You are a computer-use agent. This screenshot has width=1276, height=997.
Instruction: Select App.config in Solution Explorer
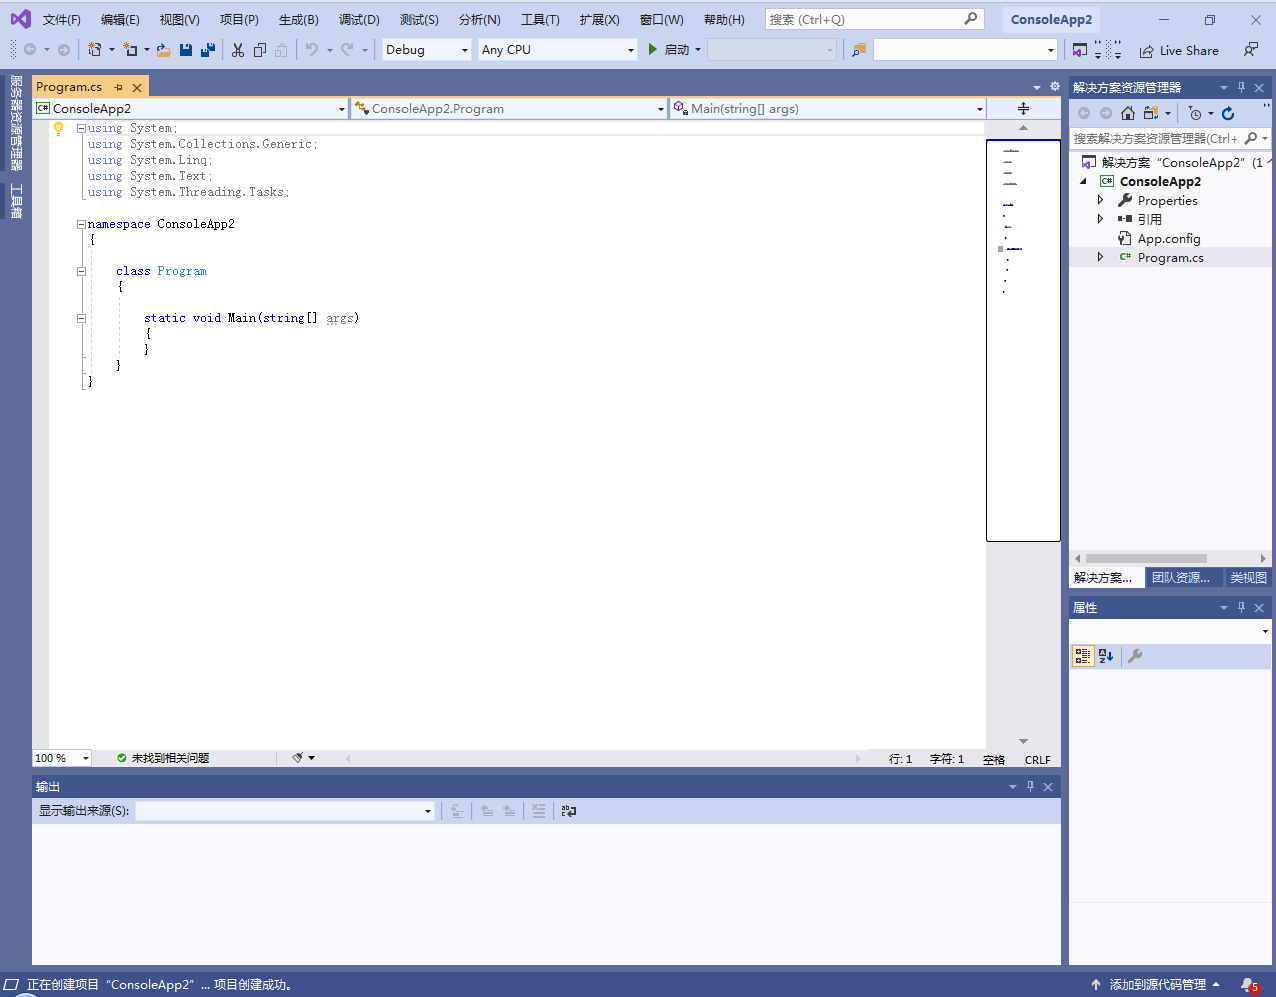click(x=1169, y=238)
